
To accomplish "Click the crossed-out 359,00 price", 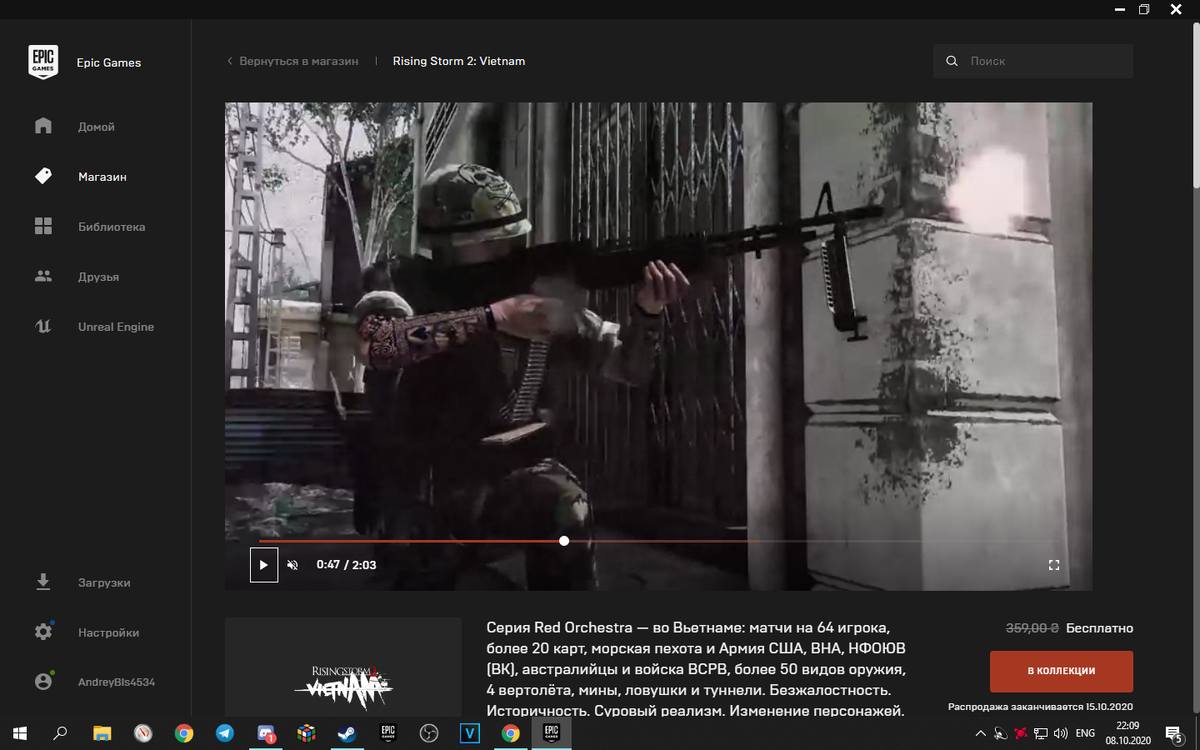I will [x=1031, y=628].
